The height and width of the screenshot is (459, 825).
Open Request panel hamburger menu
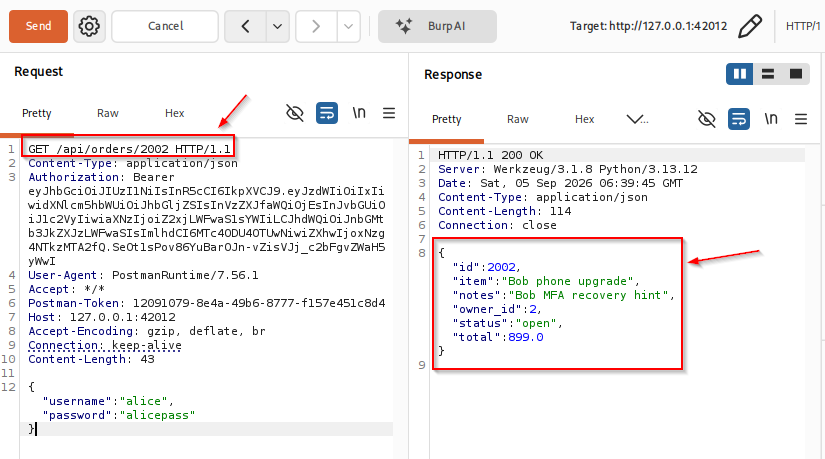(x=389, y=113)
